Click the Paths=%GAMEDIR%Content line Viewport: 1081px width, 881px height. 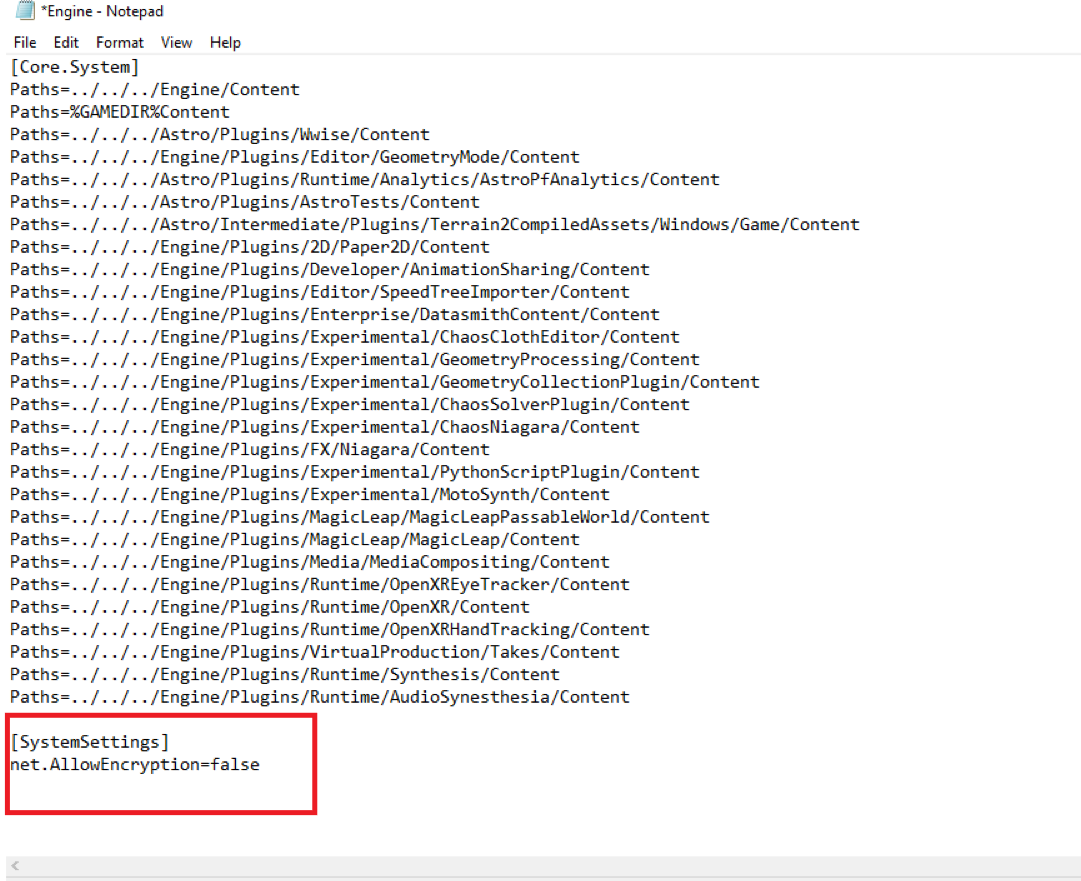tap(120, 112)
